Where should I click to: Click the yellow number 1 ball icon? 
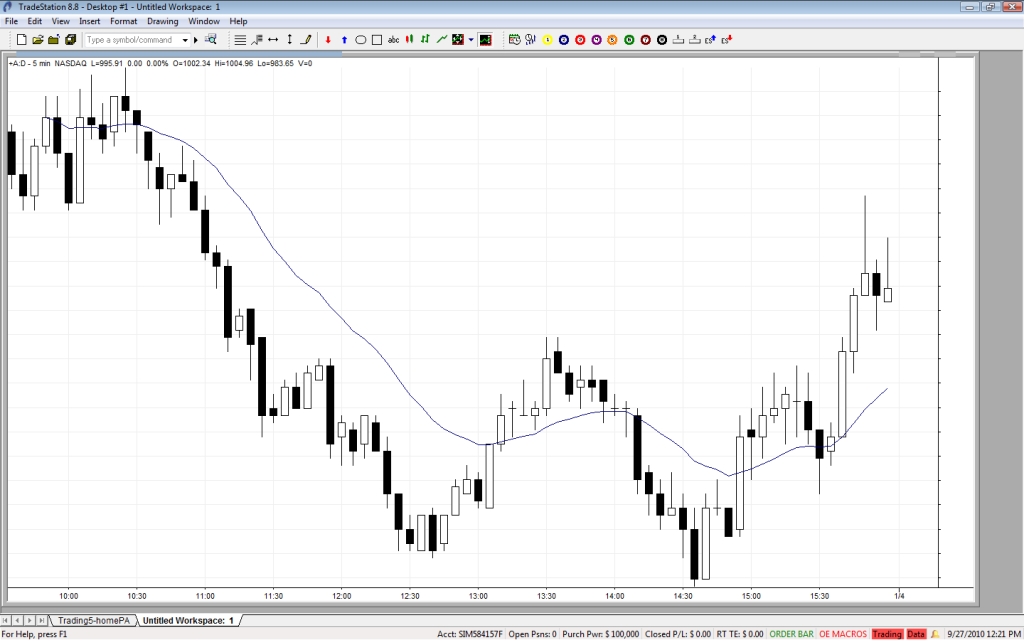(547, 40)
